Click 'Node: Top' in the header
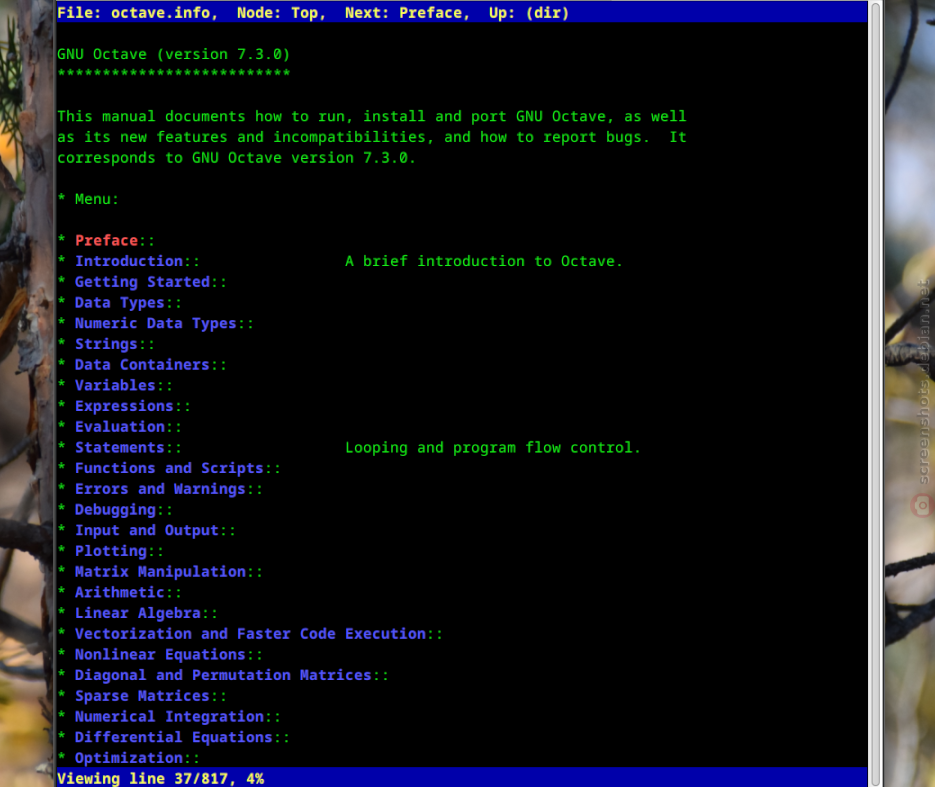The image size is (935, 787). click(281, 13)
